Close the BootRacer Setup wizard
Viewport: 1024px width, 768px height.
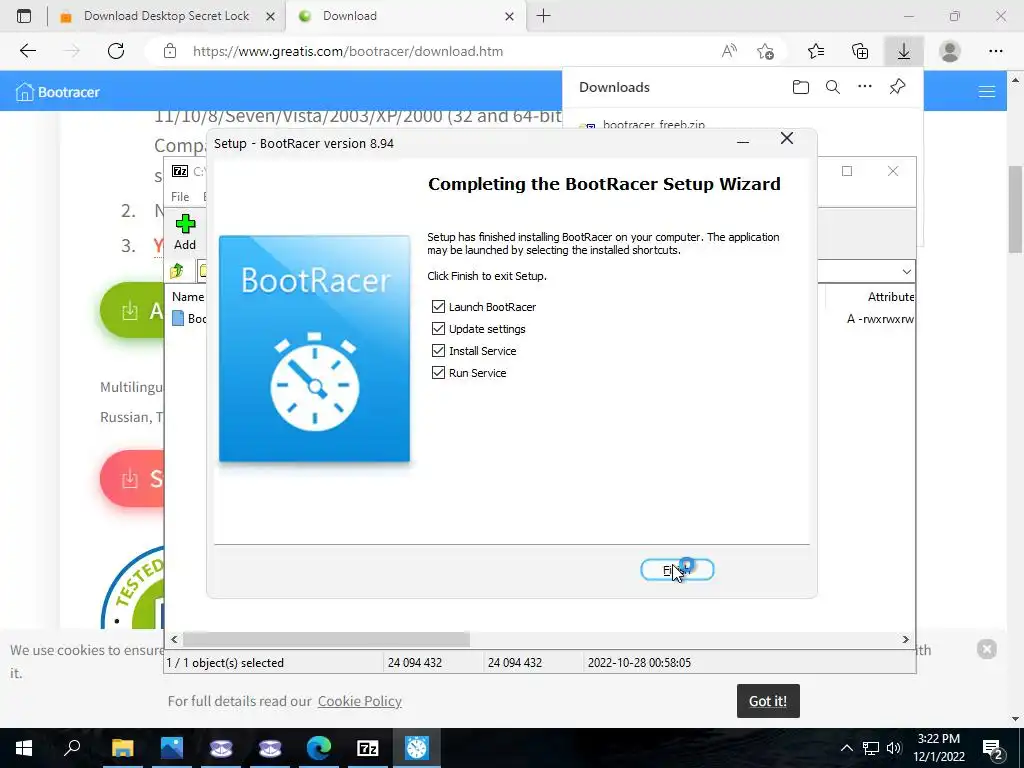click(787, 138)
